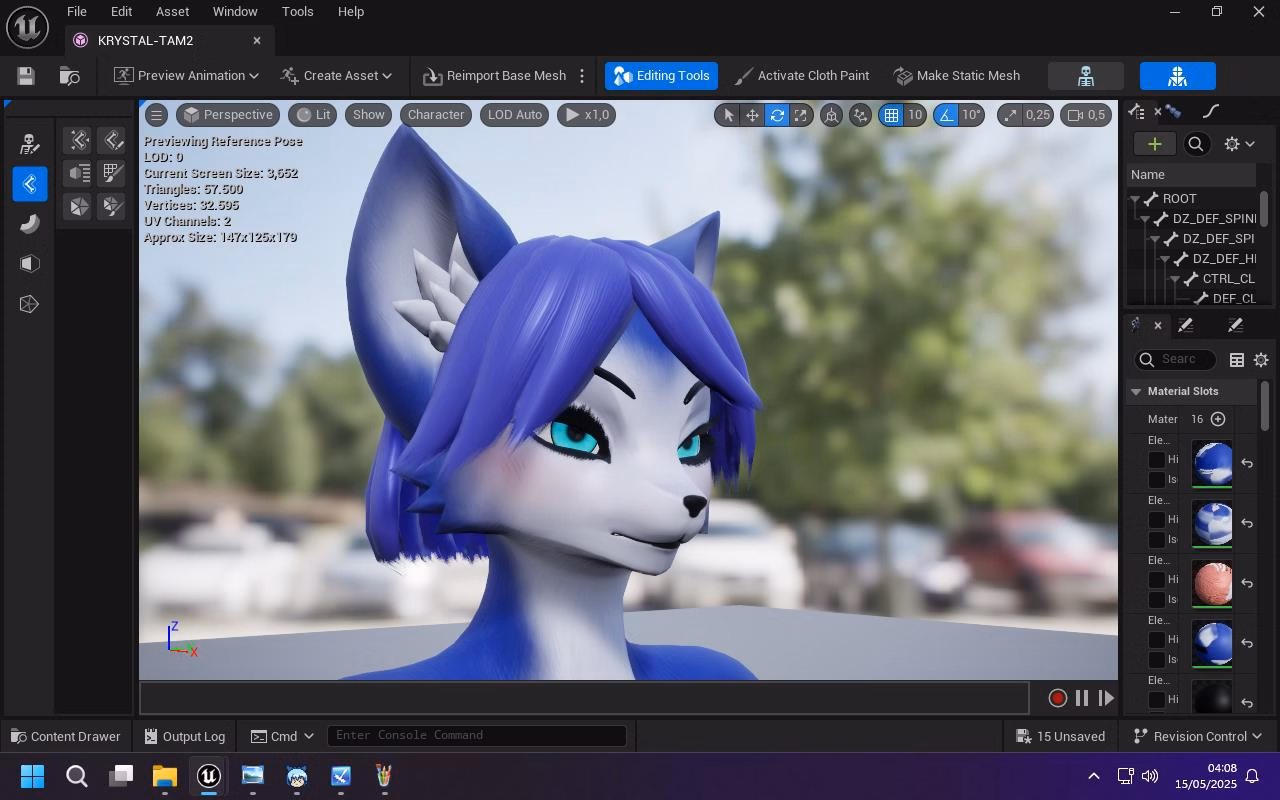Select the skeleton editing tool with pencil

[x=29, y=144]
